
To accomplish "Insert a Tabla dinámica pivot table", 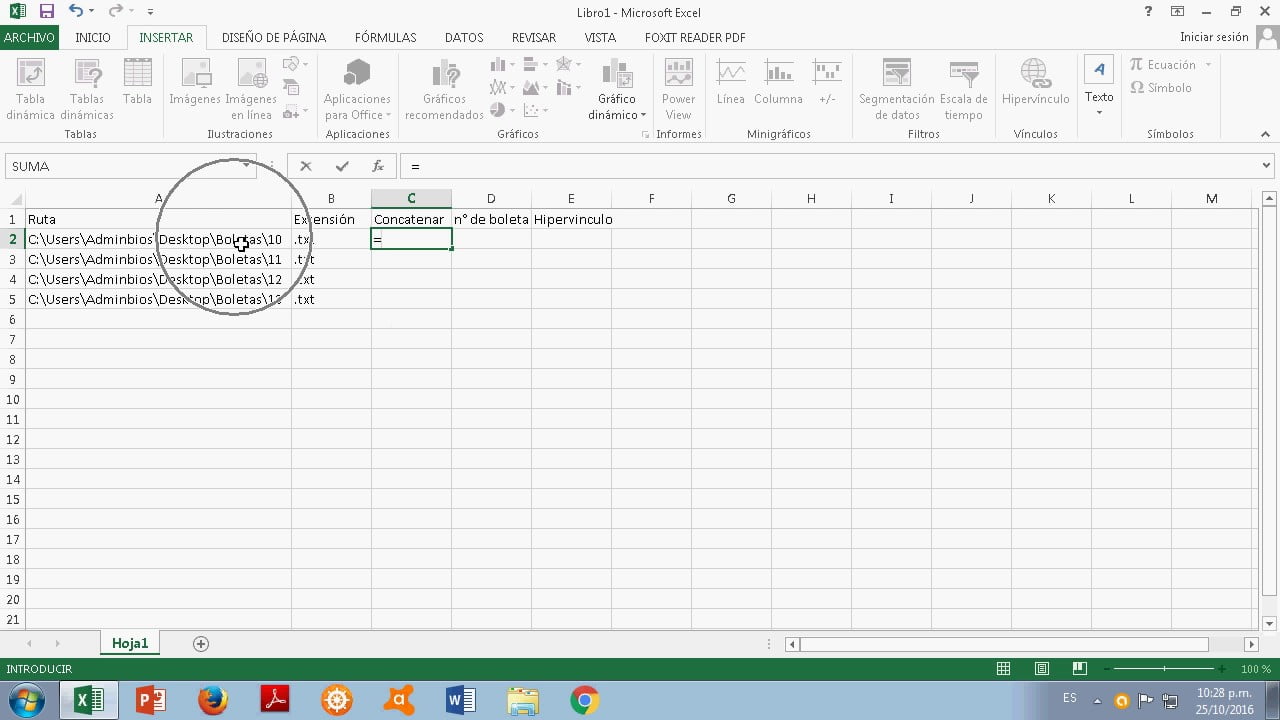I will (x=31, y=88).
